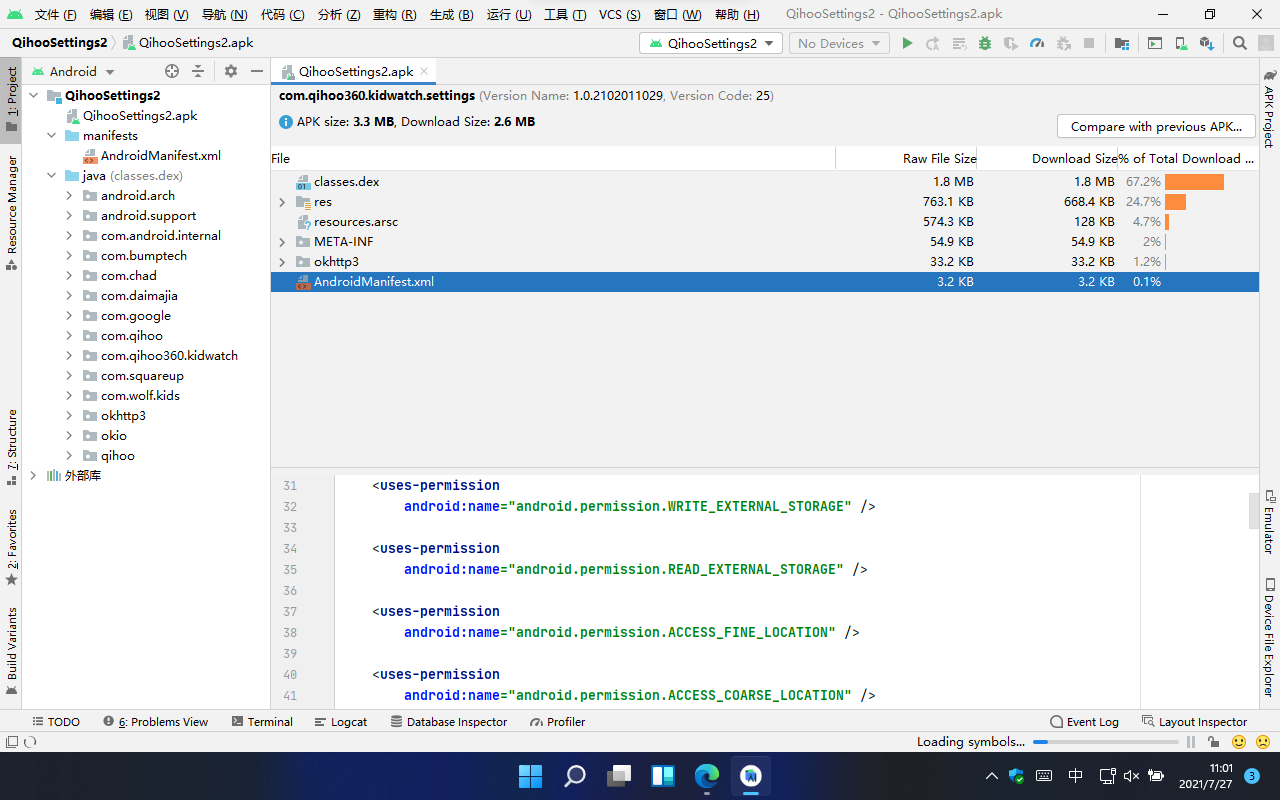Viewport: 1280px width, 800px height.
Task: Open AVD Manager toolbar icon
Action: (1181, 43)
